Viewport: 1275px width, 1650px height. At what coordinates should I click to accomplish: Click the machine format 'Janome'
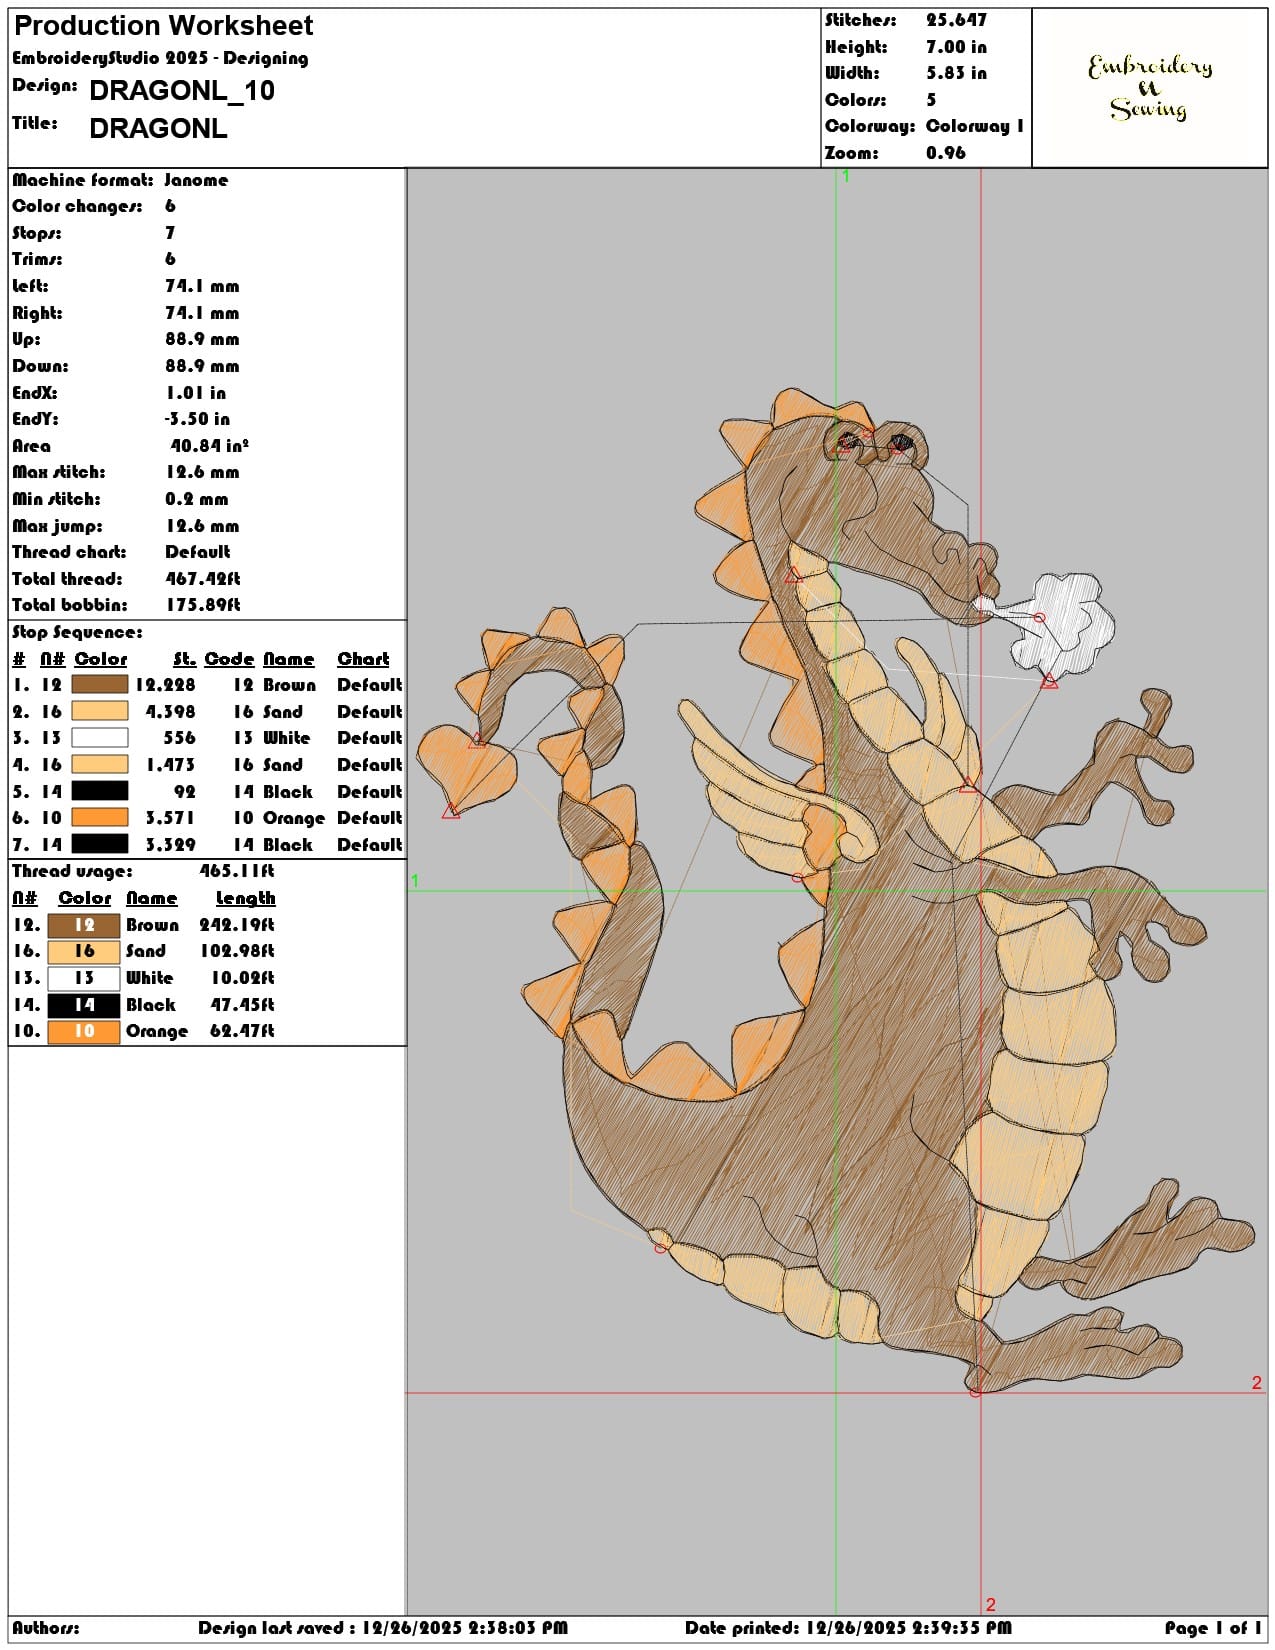(196, 180)
